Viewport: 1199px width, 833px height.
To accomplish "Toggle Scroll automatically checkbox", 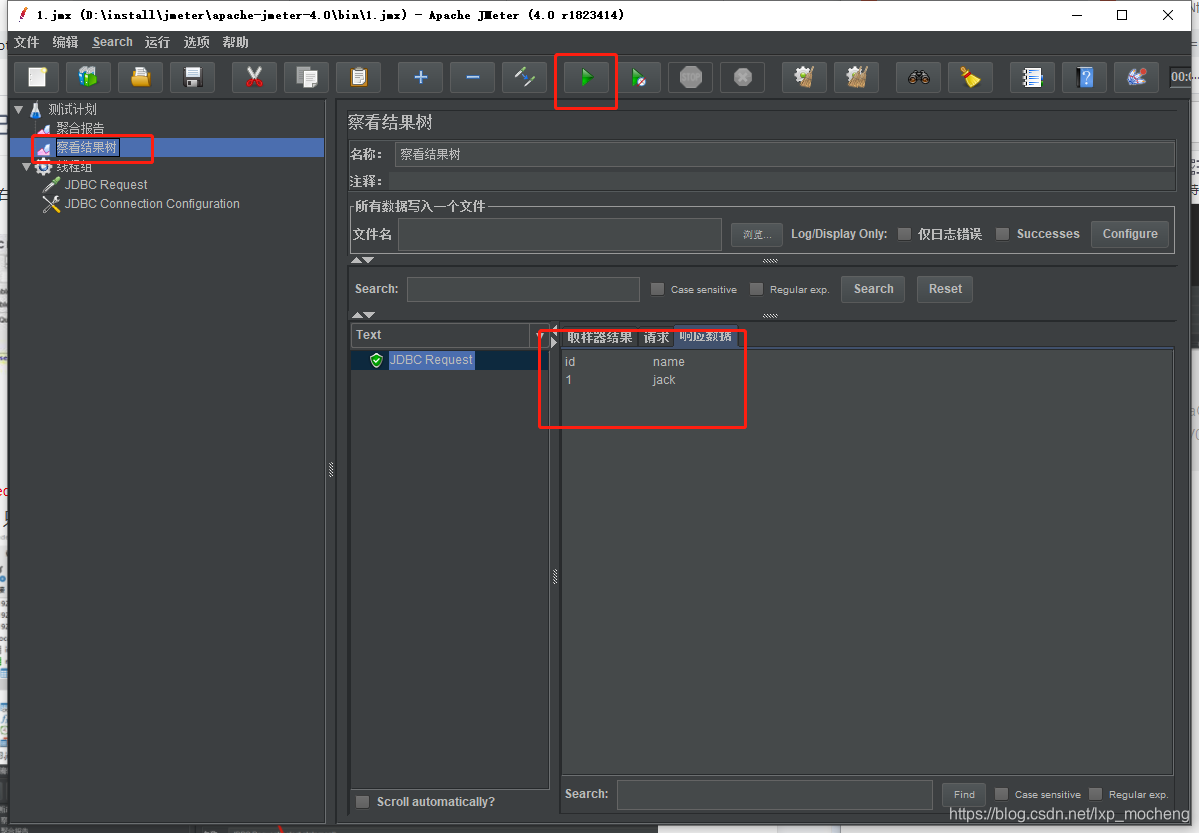I will coord(363,802).
